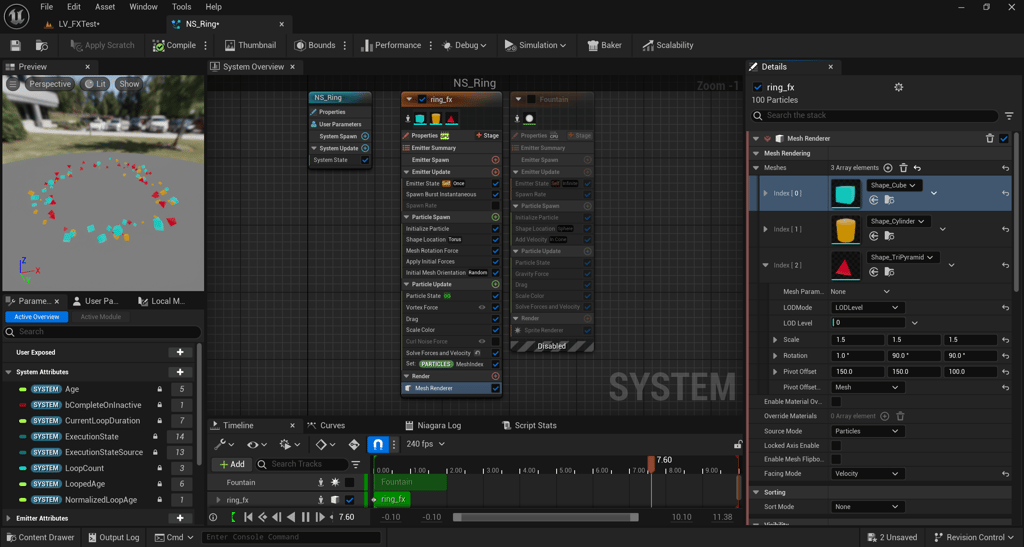Toggle timeline snapping magnet icon
Image resolution: width=1024 pixels, height=547 pixels.
378,444
